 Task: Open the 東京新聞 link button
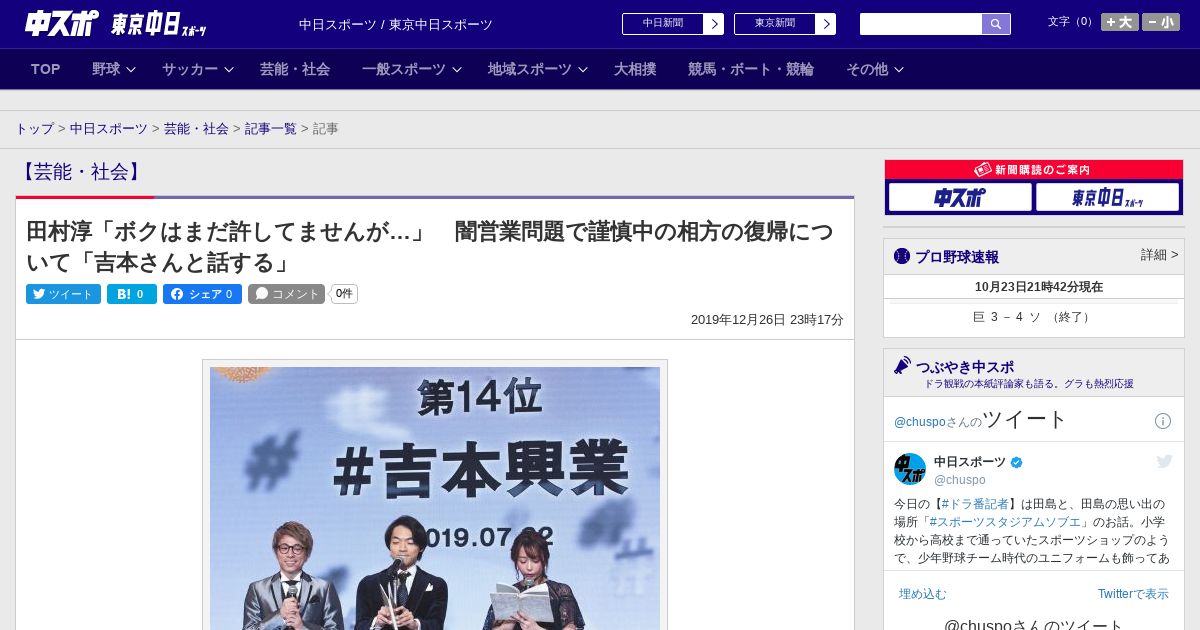(x=775, y=24)
